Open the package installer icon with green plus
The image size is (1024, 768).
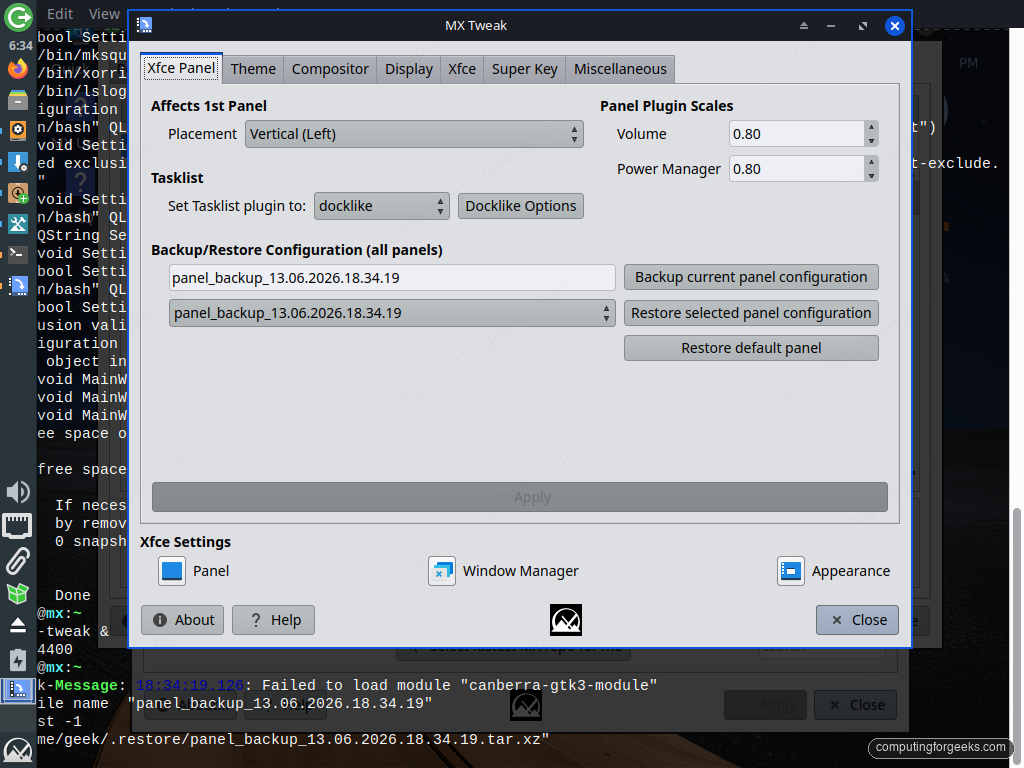click(x=18, y=193)
